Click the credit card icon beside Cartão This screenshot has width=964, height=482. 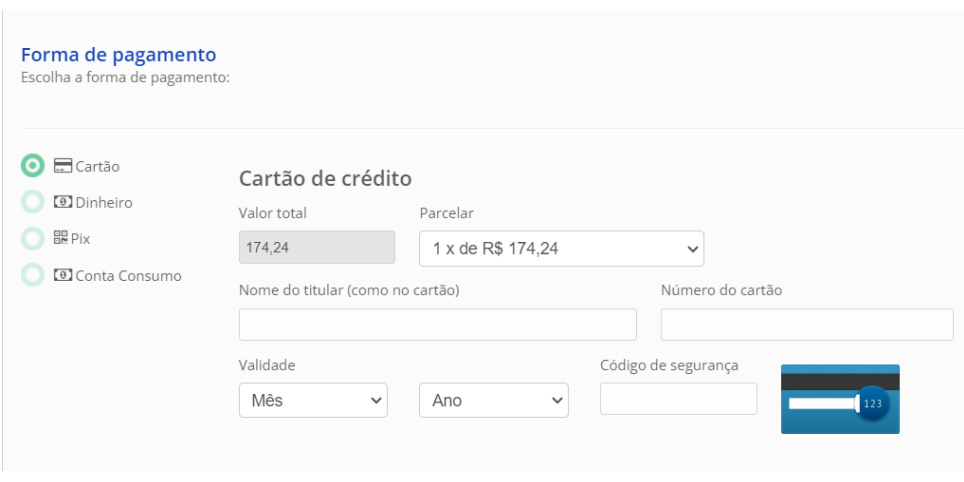tap(61, 166)
